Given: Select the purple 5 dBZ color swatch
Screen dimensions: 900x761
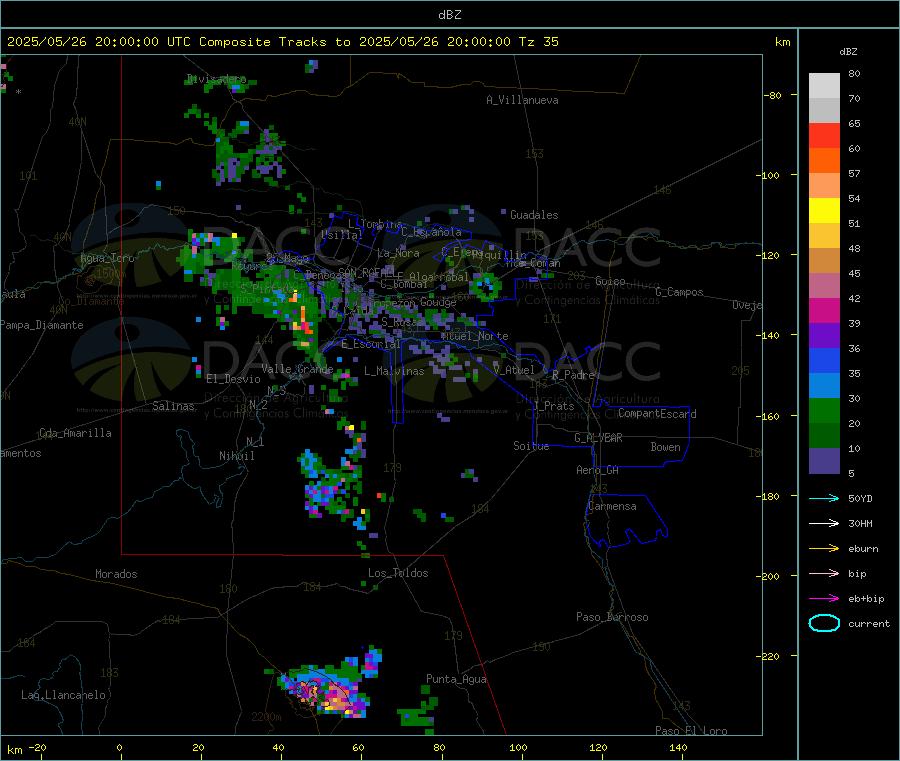Looking at the screenshot, I should coord(824,461).
